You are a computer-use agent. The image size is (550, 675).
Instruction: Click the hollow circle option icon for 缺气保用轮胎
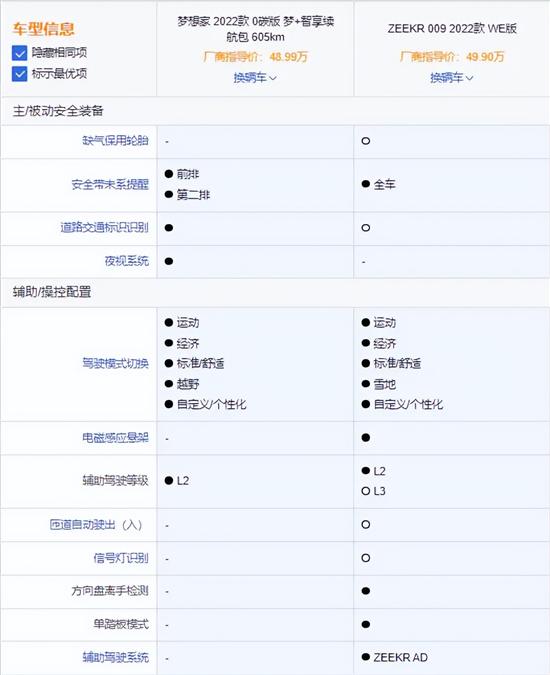tap(366, 141)
